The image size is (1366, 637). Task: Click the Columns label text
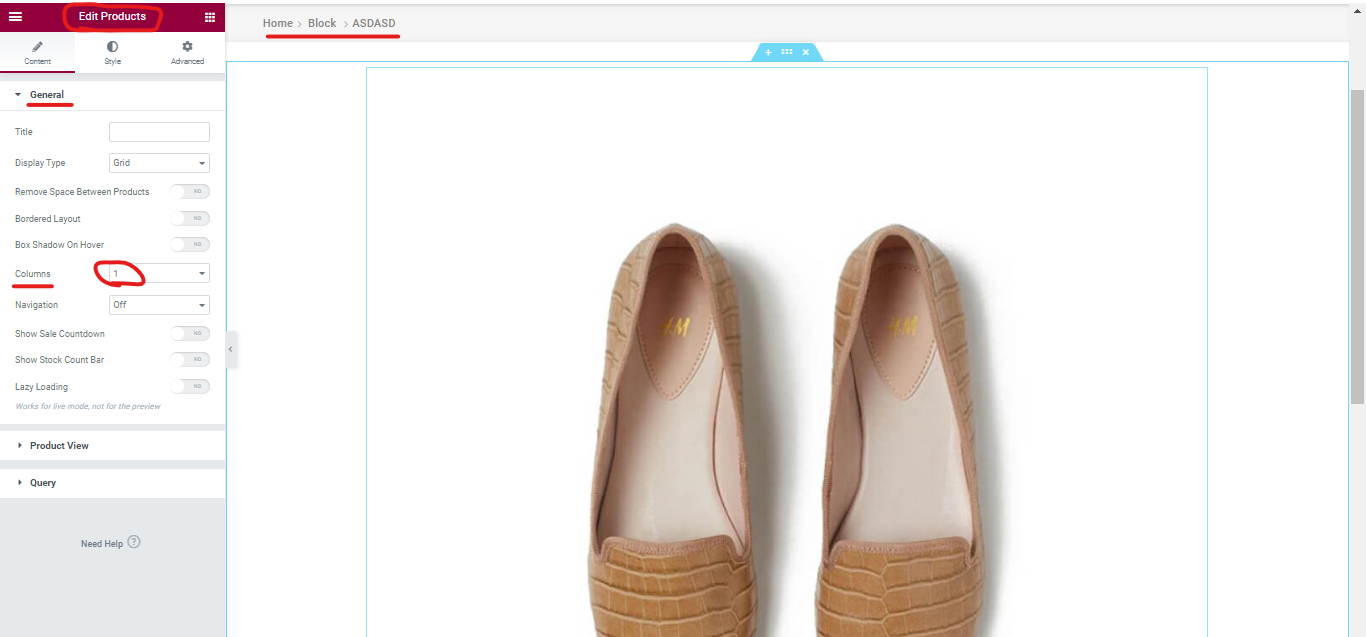(33, 274)
